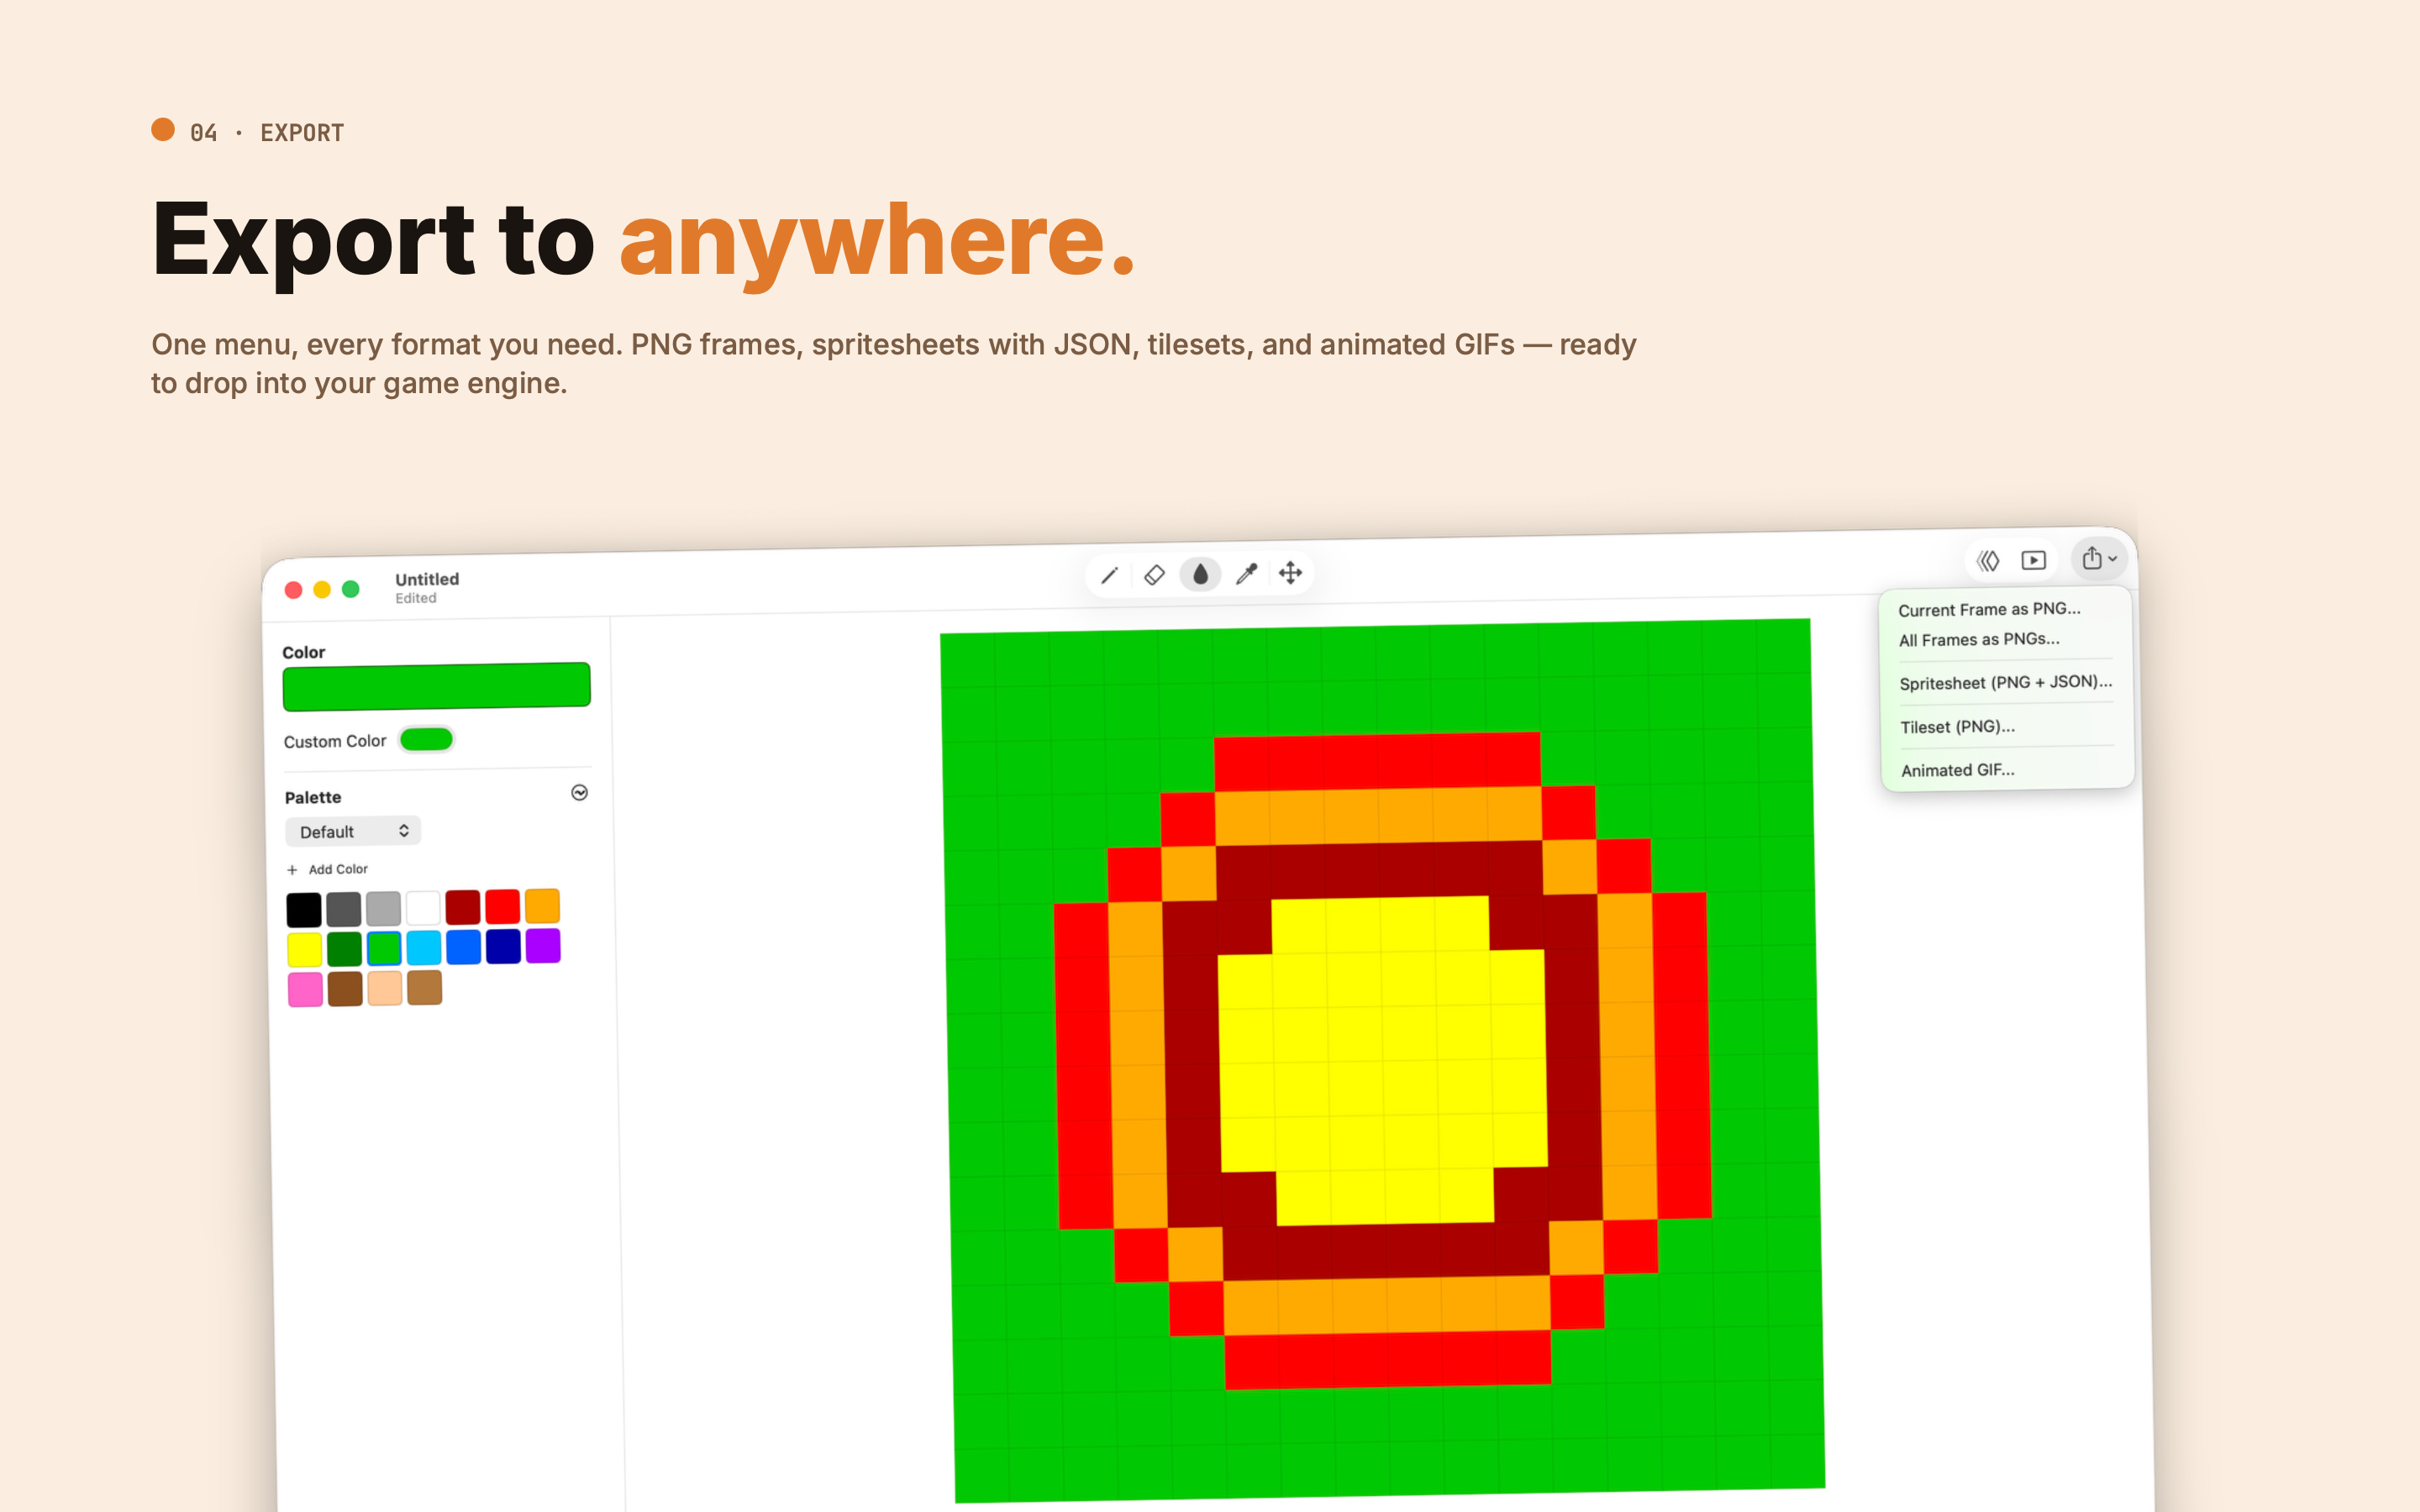This screenshot has width=2420, height=1512.
Task: Close the window with red button
Action: (293, 590)
